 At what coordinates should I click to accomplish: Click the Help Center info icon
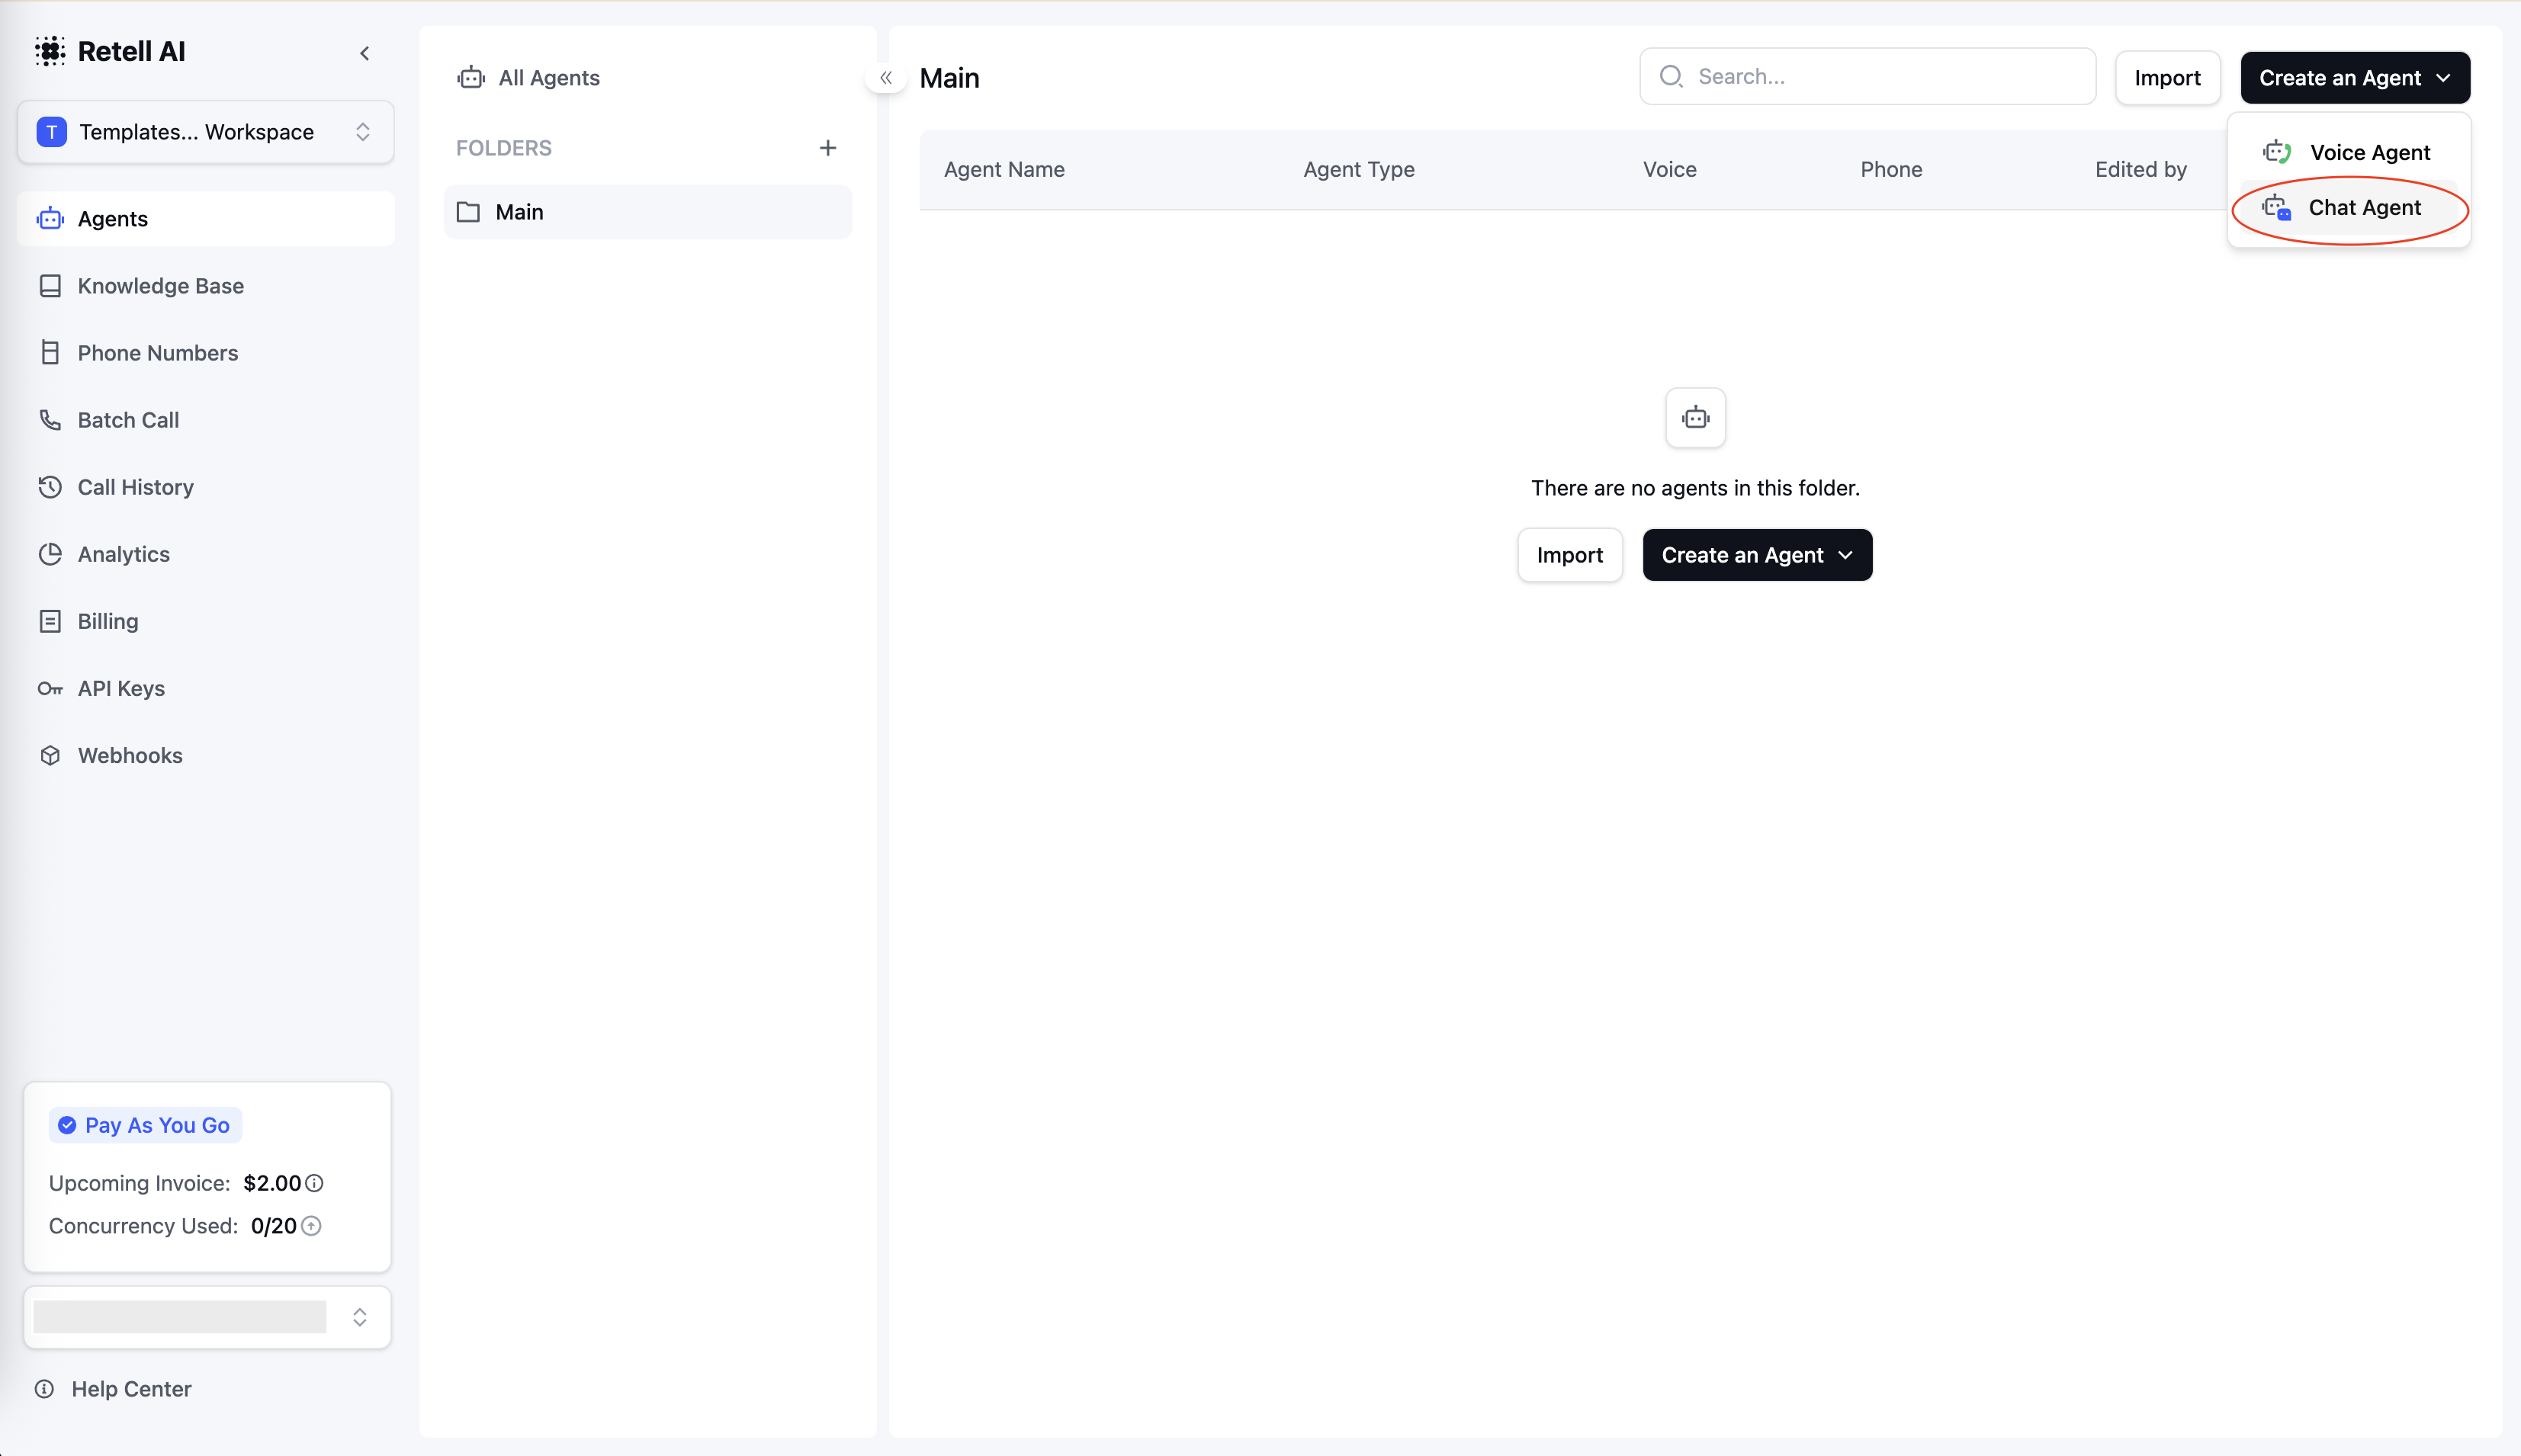(44, 1389)
